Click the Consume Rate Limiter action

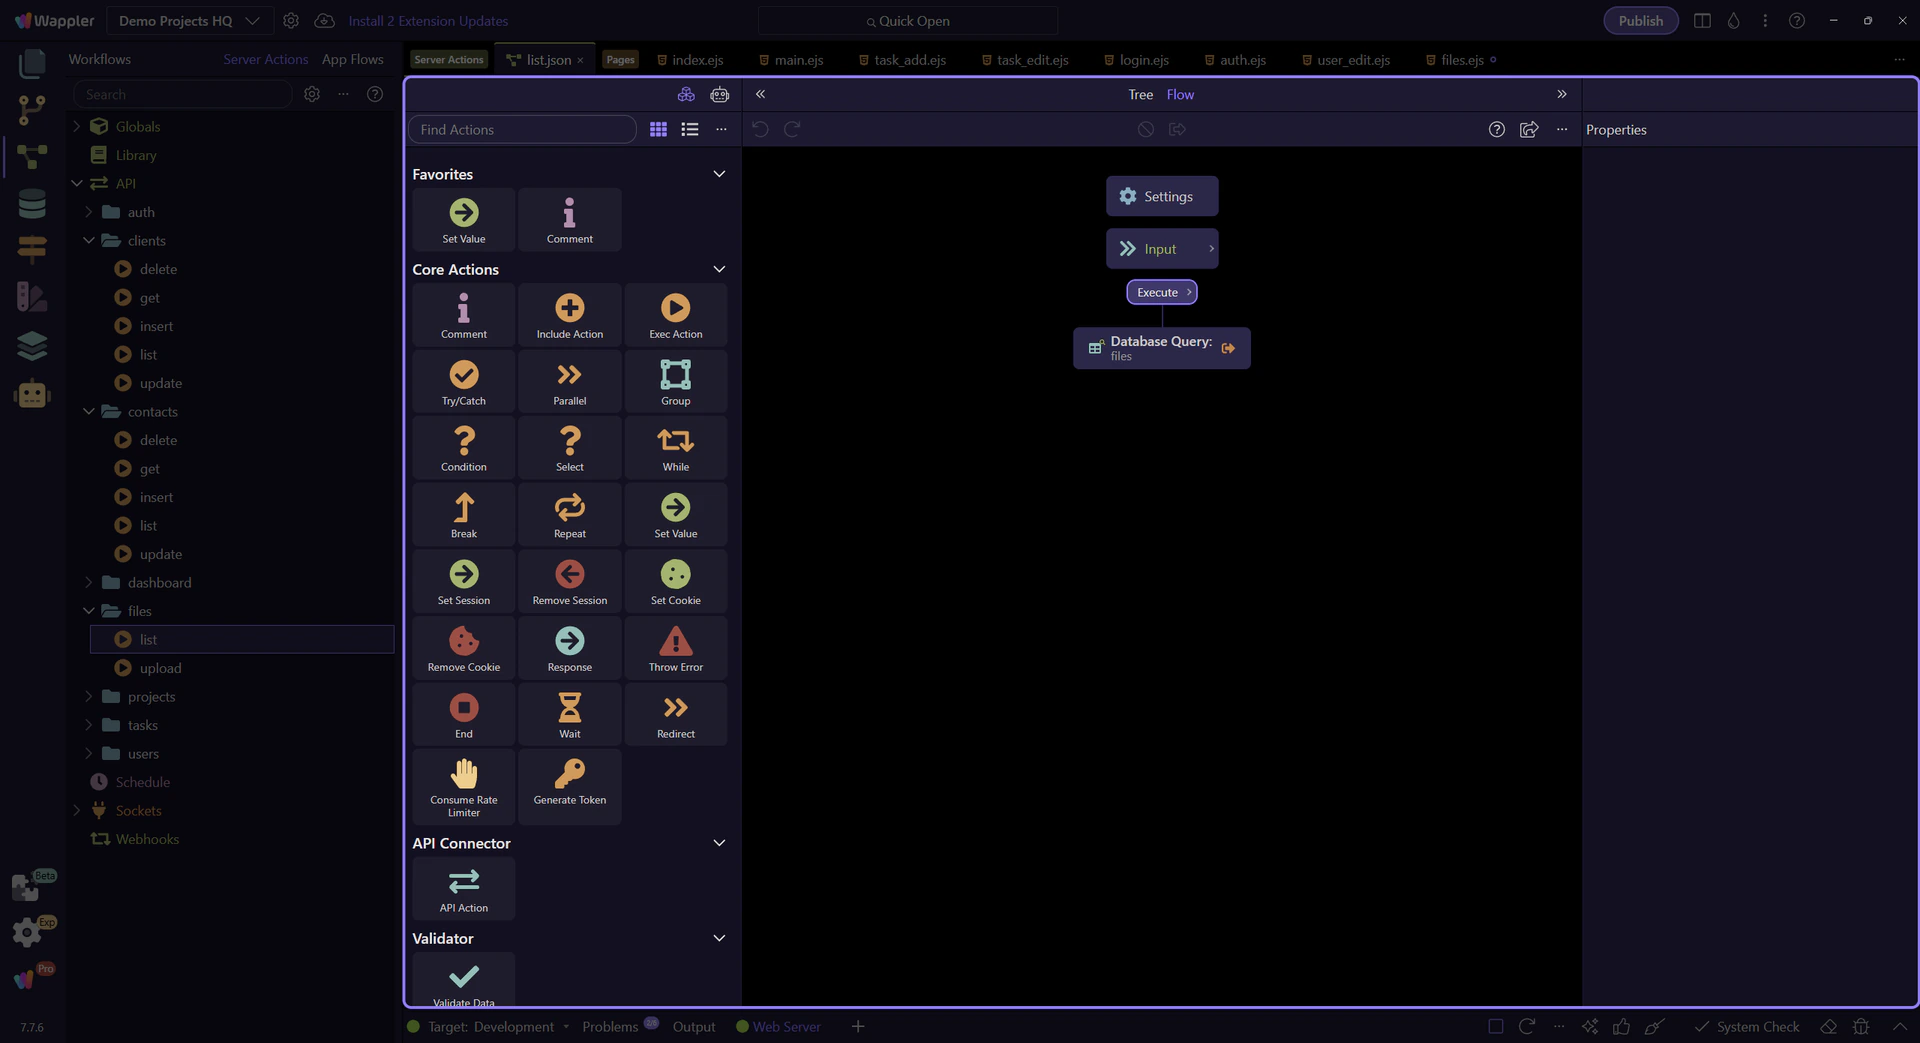click(463, 785)
